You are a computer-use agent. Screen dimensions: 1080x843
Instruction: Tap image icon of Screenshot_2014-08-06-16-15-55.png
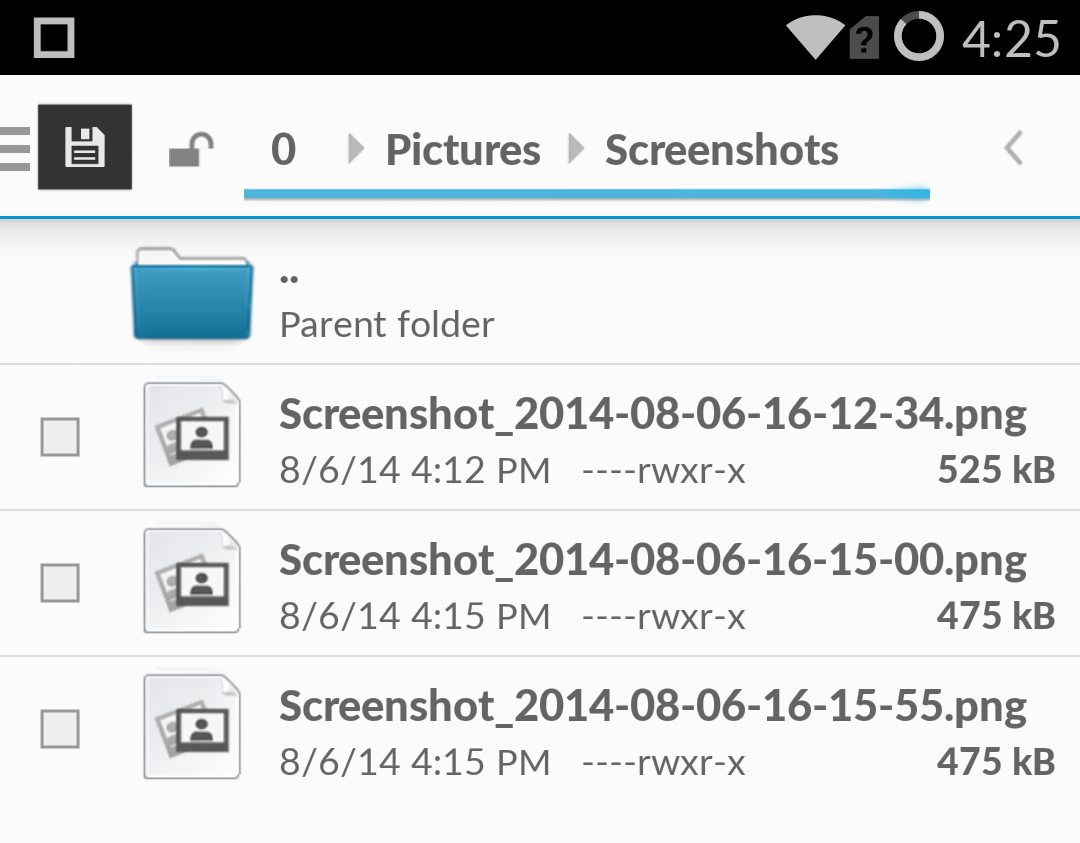pyautogui.click(x=192, y=727)
